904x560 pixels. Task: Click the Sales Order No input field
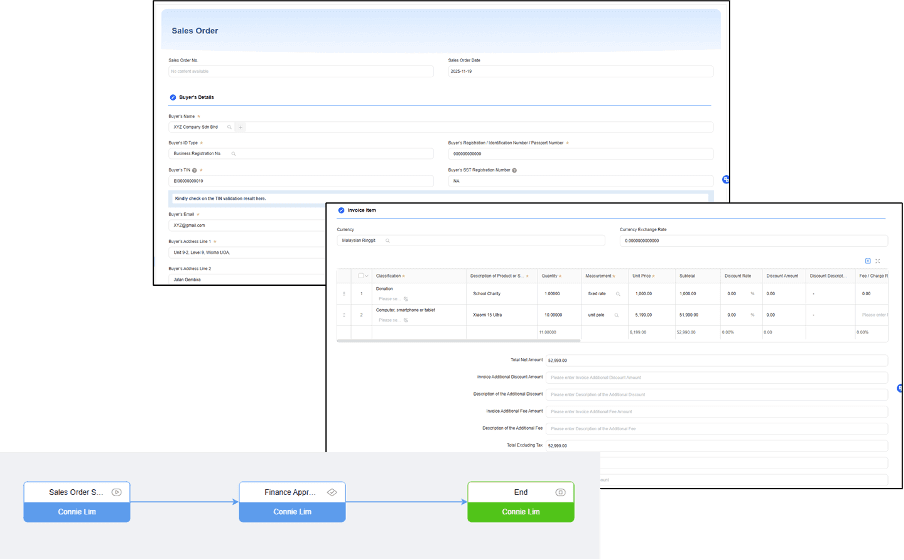(x=300, y=72)
